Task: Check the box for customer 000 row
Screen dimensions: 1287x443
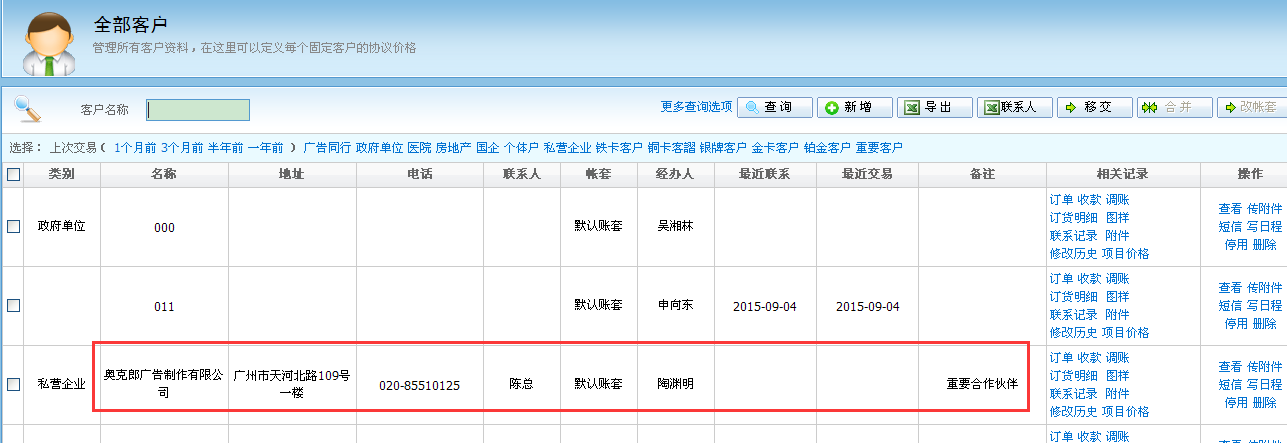Action: point(14,227)
